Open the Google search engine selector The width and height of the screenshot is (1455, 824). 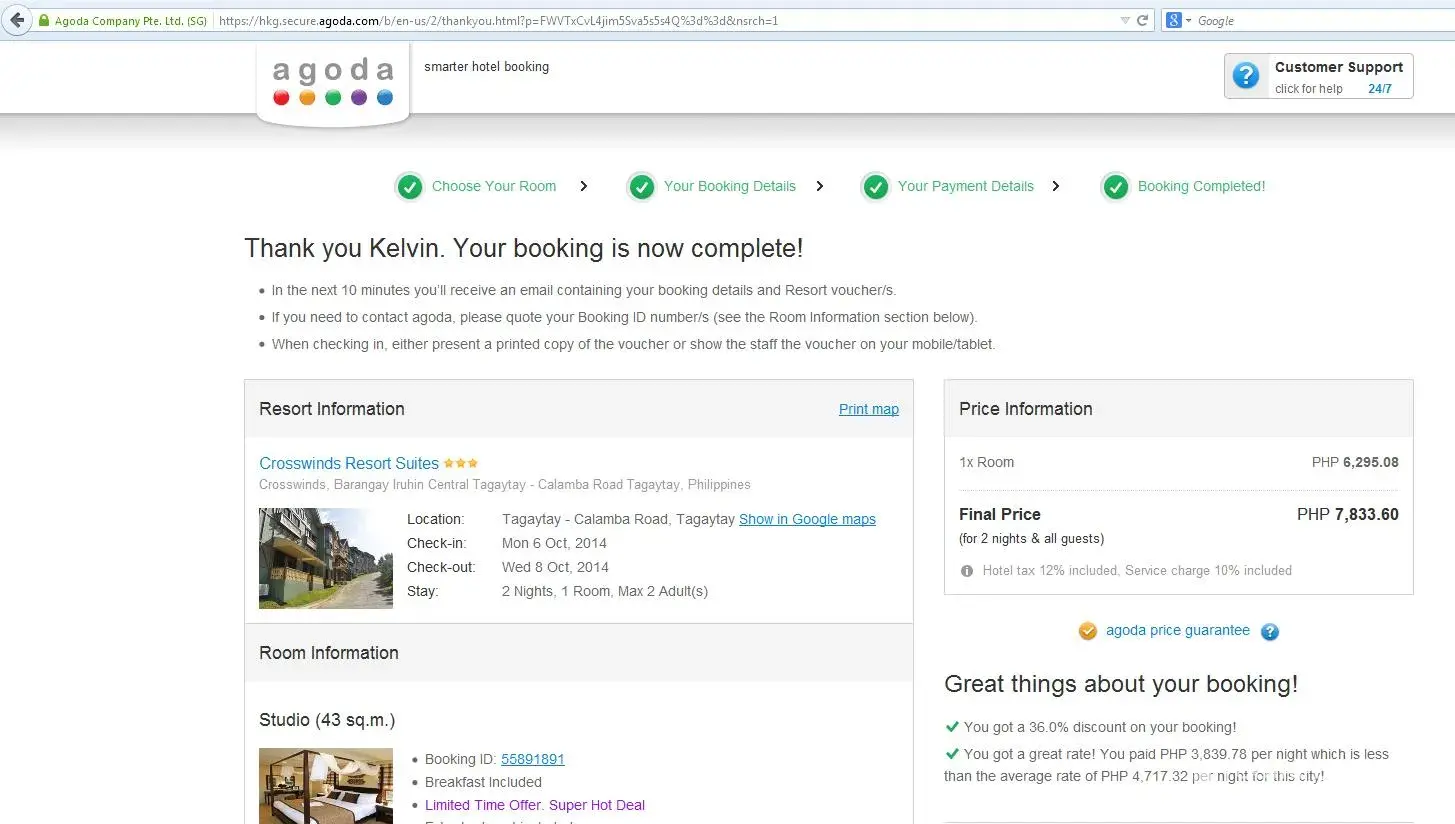(x=1178, y=20)
